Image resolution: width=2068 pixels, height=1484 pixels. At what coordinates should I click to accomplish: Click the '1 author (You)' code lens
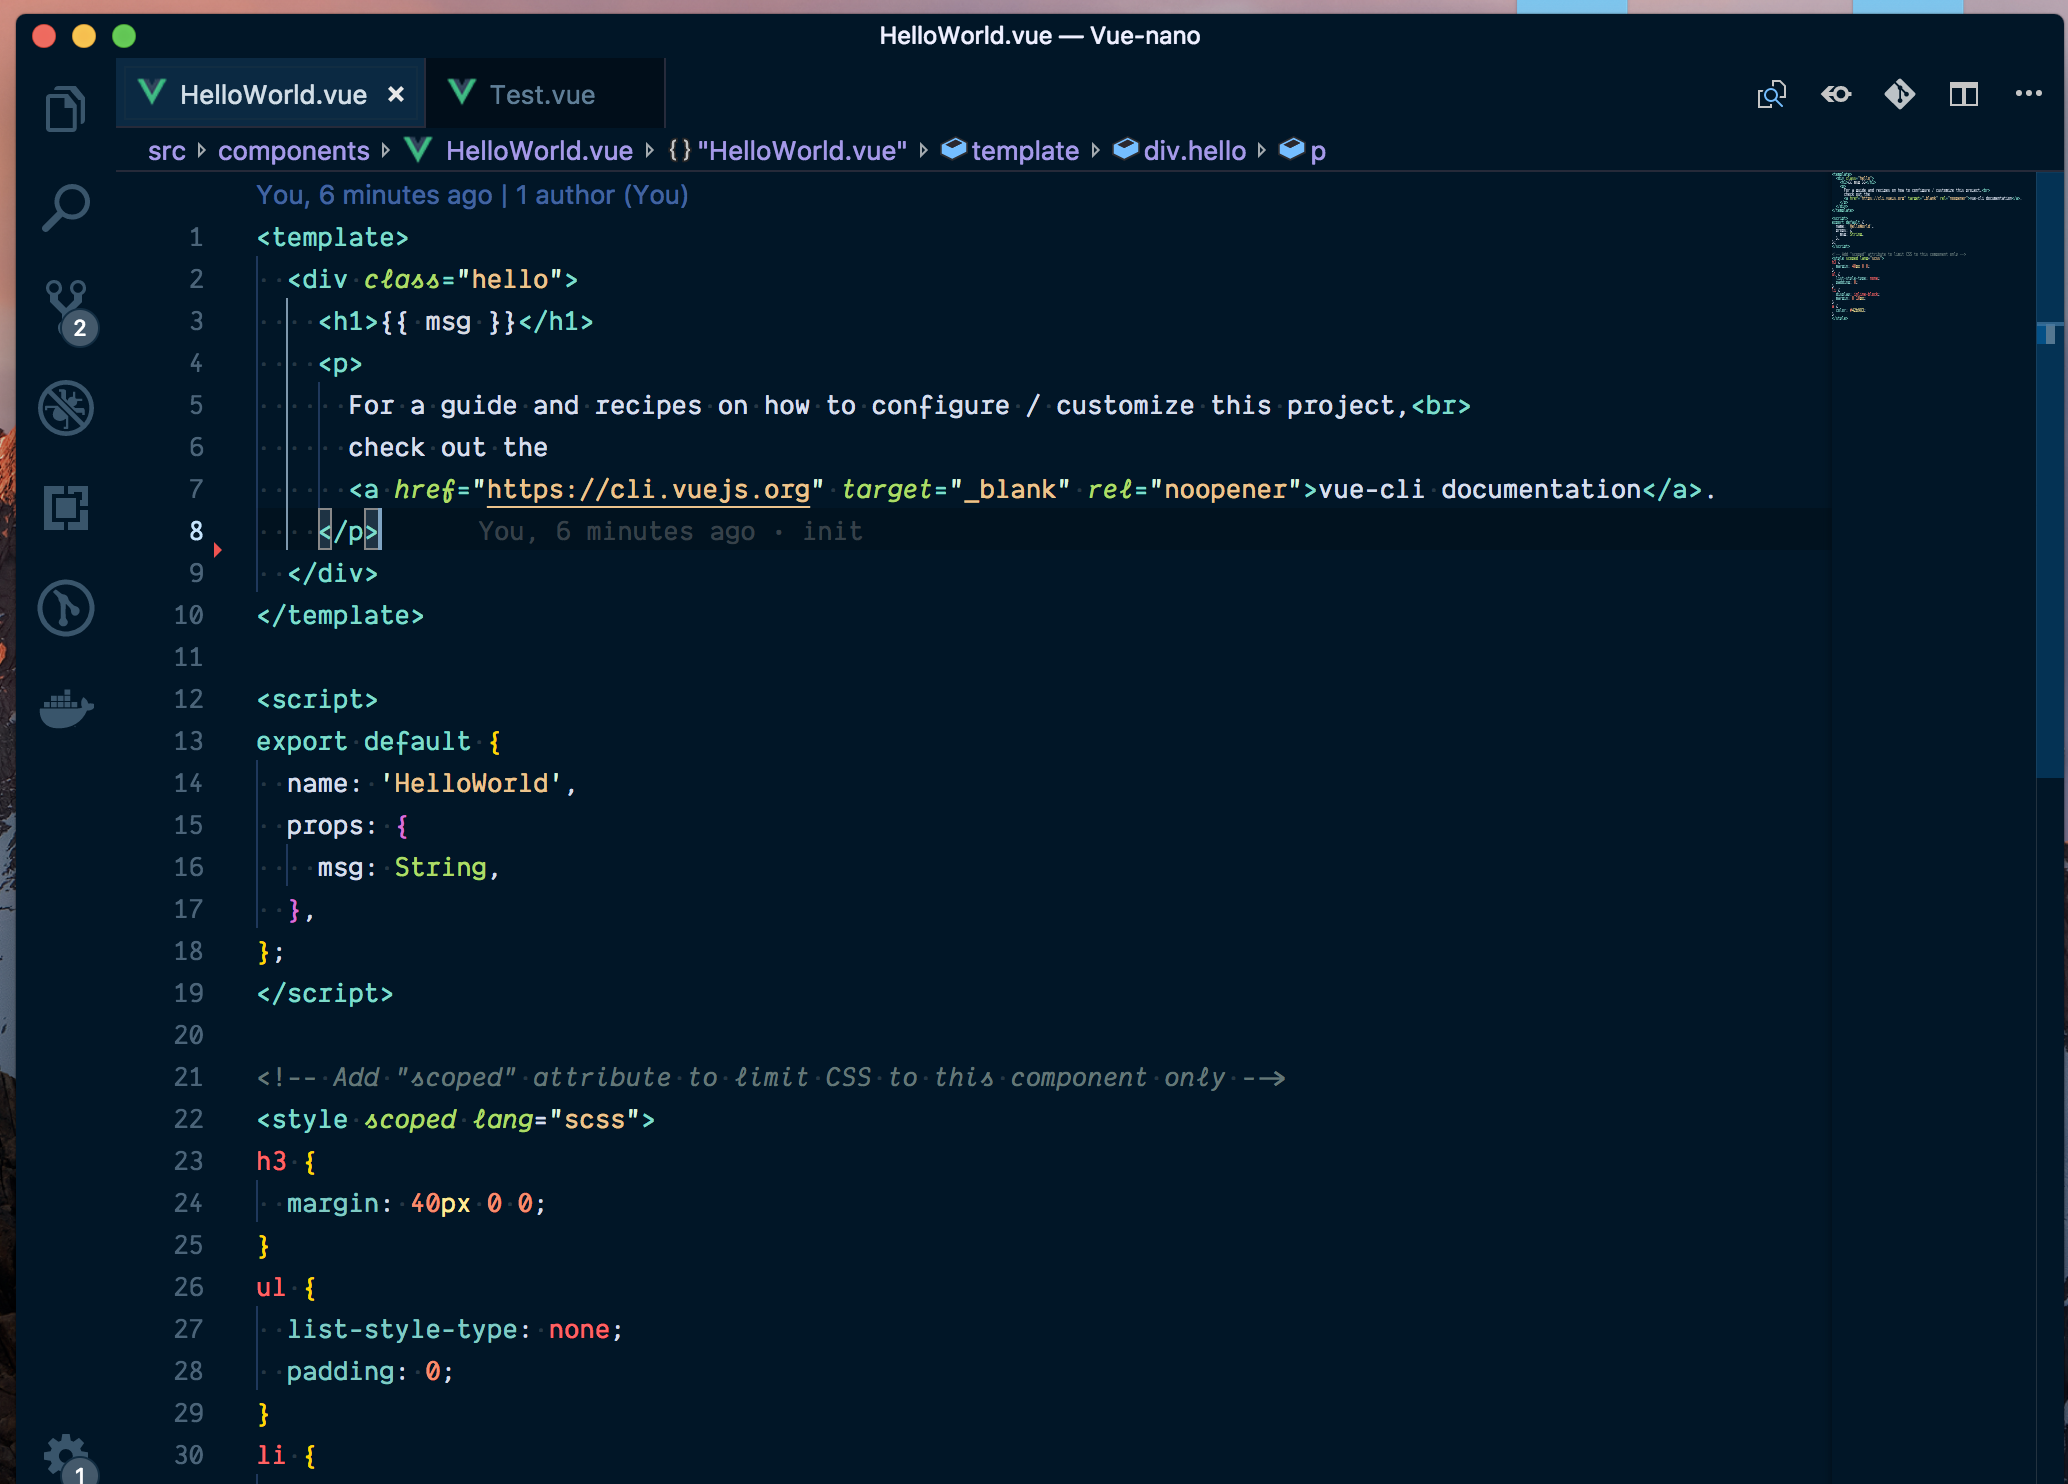tap(602, 195)
